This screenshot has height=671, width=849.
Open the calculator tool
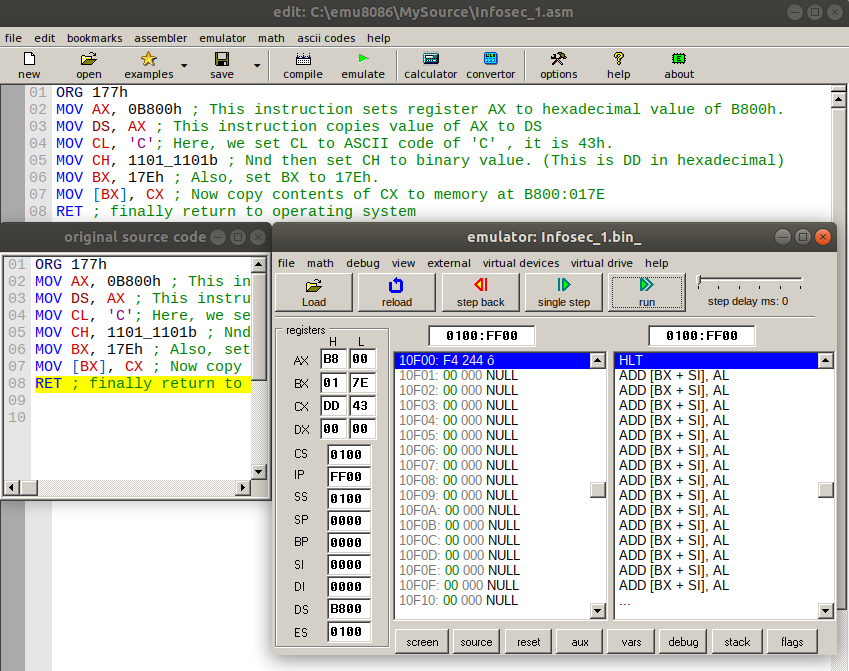click(430, 65)
